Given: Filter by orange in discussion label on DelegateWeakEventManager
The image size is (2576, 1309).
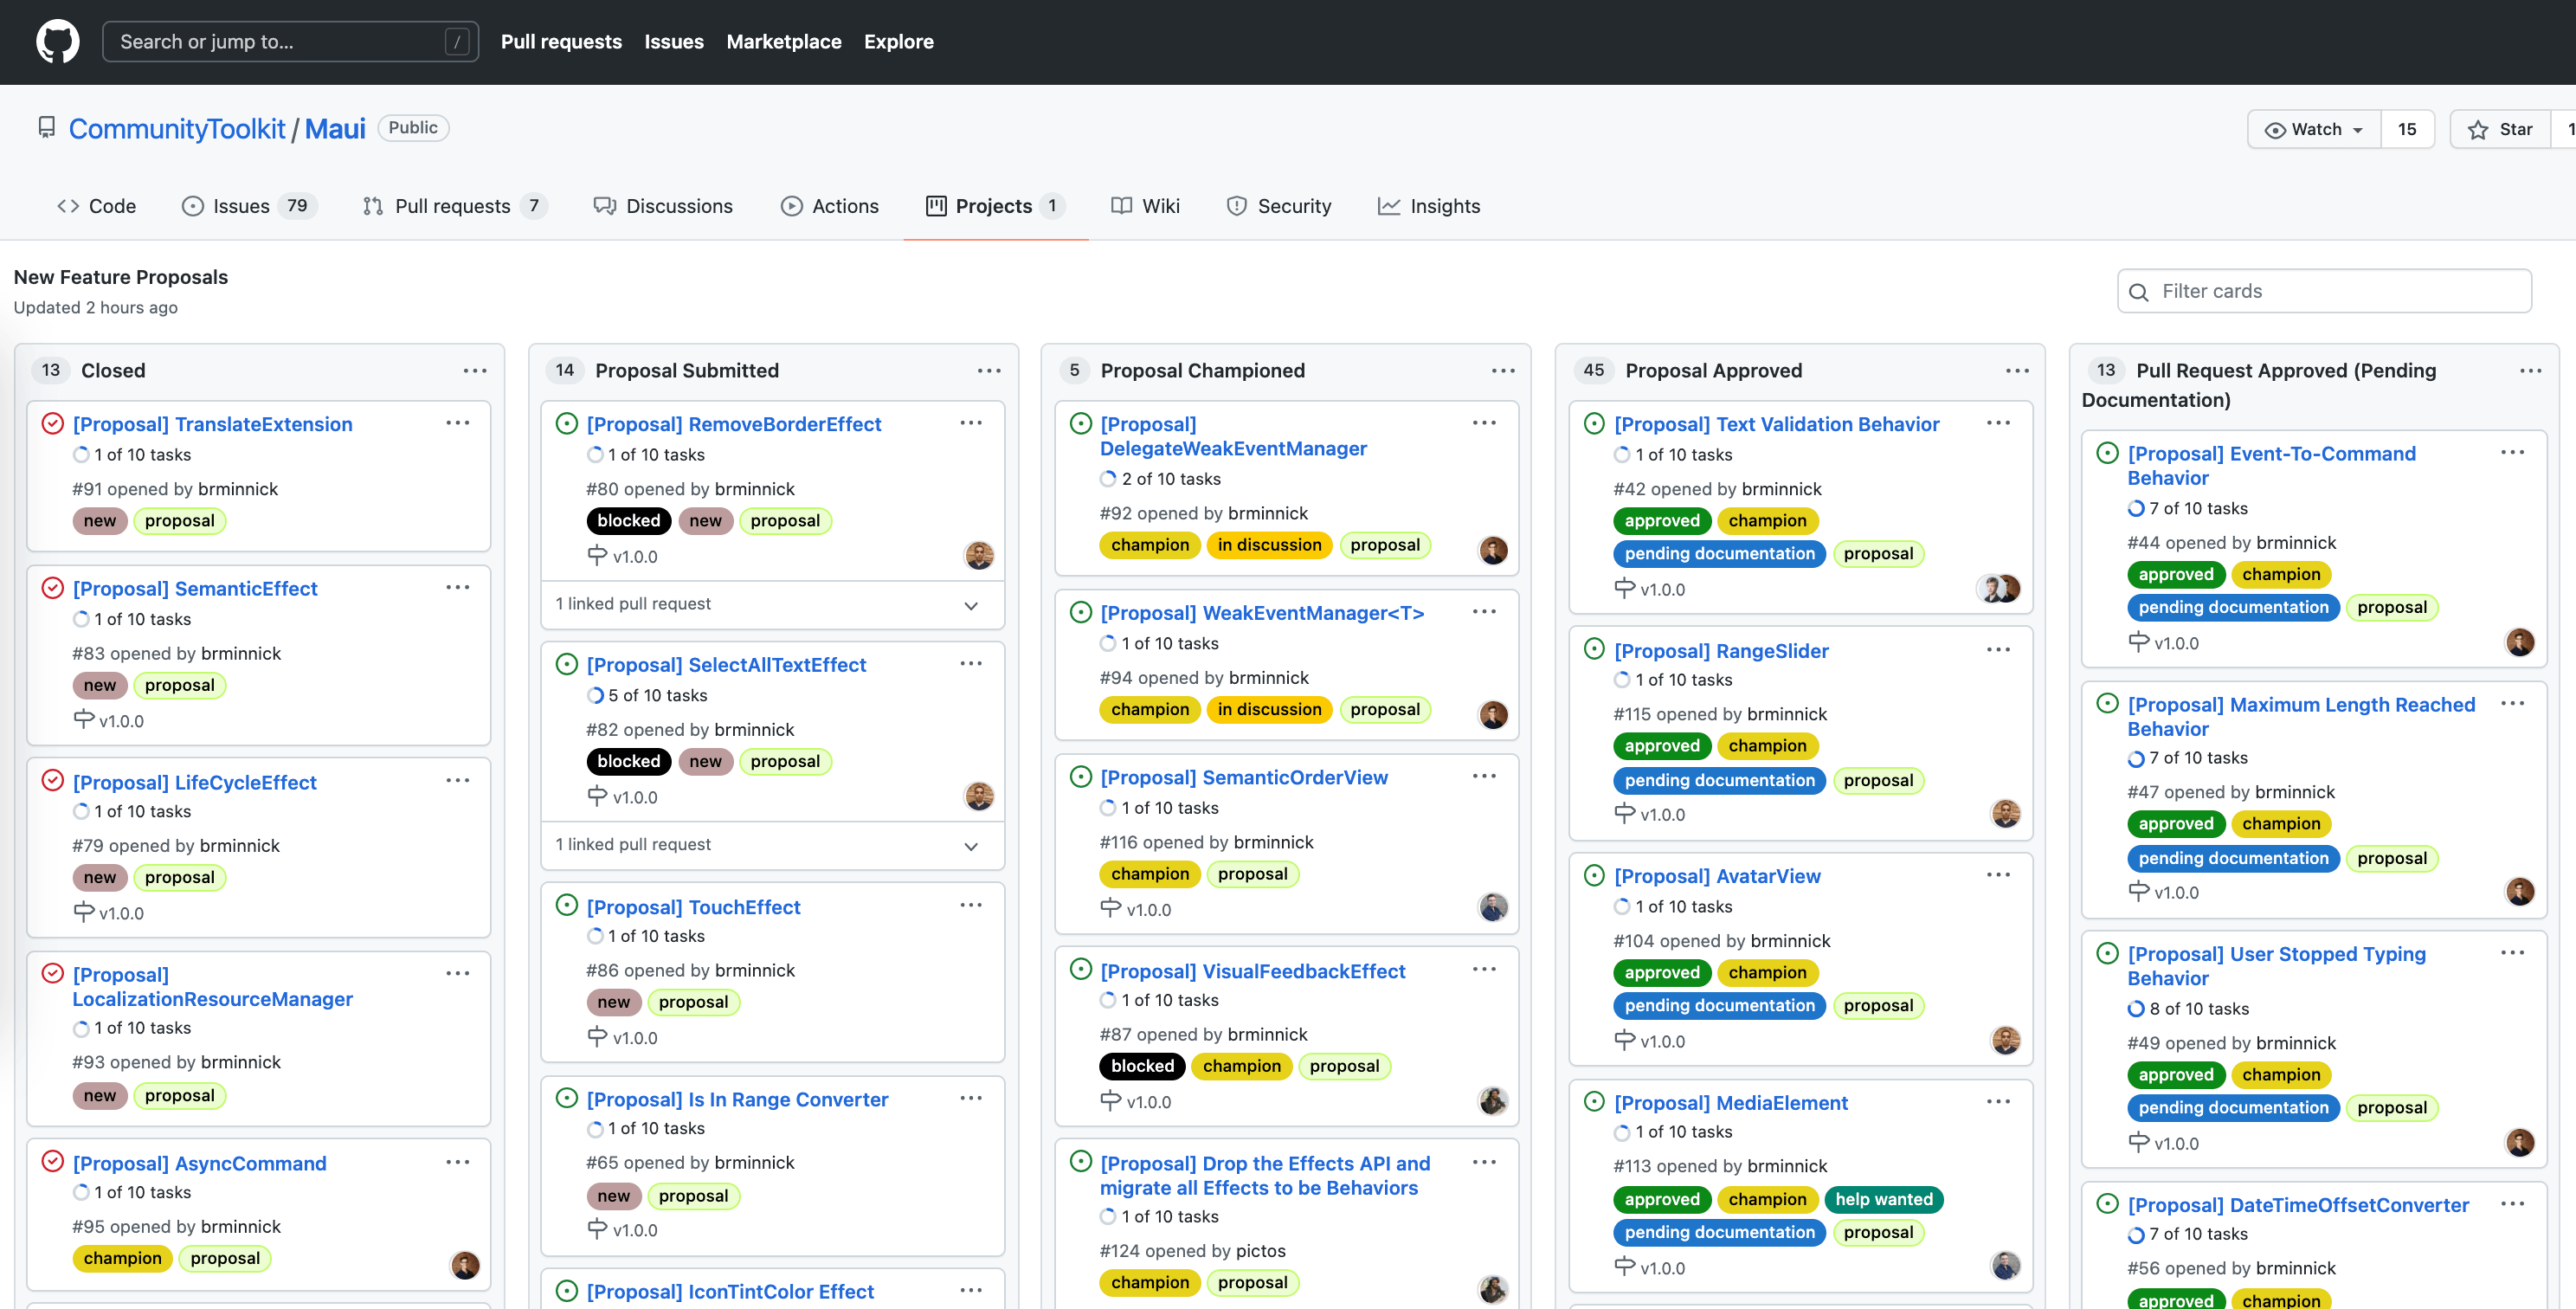Looking at the screenshot, I should click(1269, 545).
